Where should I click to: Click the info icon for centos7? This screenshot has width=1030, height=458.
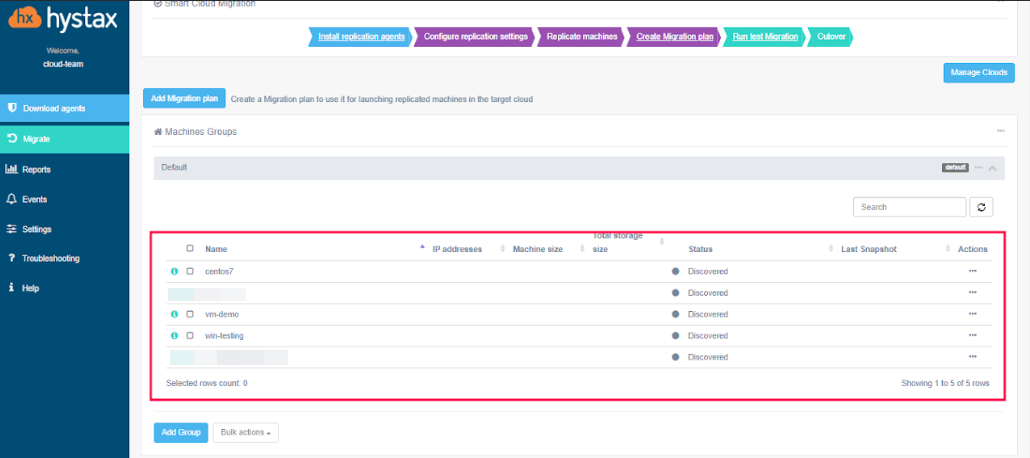(174, 271)
